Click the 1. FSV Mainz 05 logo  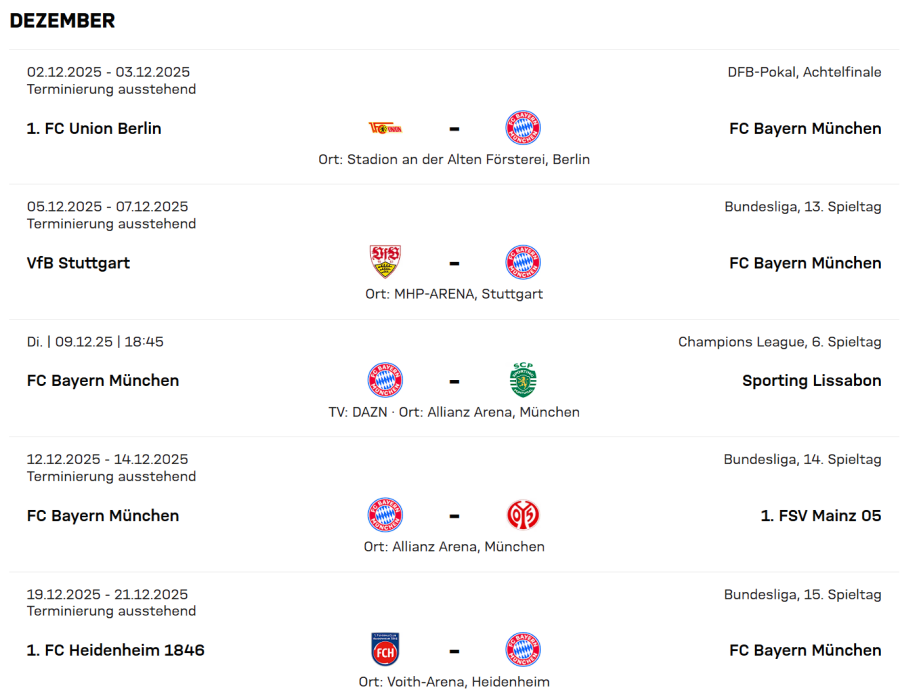click(x=523, y=515)
